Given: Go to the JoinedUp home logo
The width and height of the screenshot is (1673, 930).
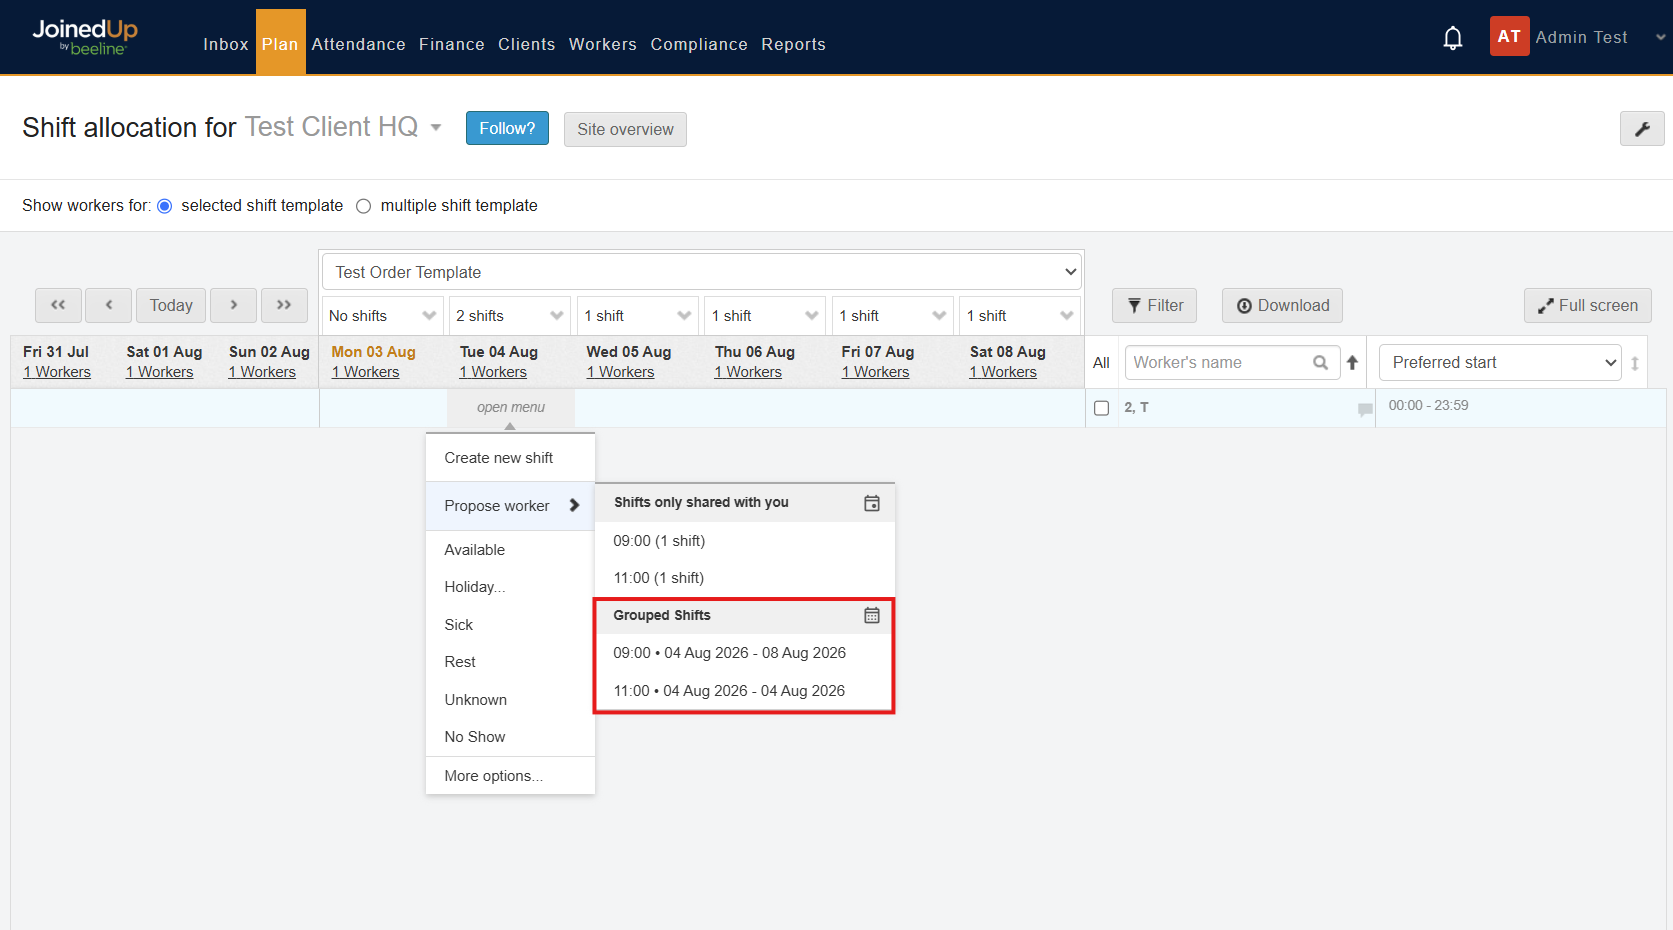Looking at the screenshot, I should [85, 37].
